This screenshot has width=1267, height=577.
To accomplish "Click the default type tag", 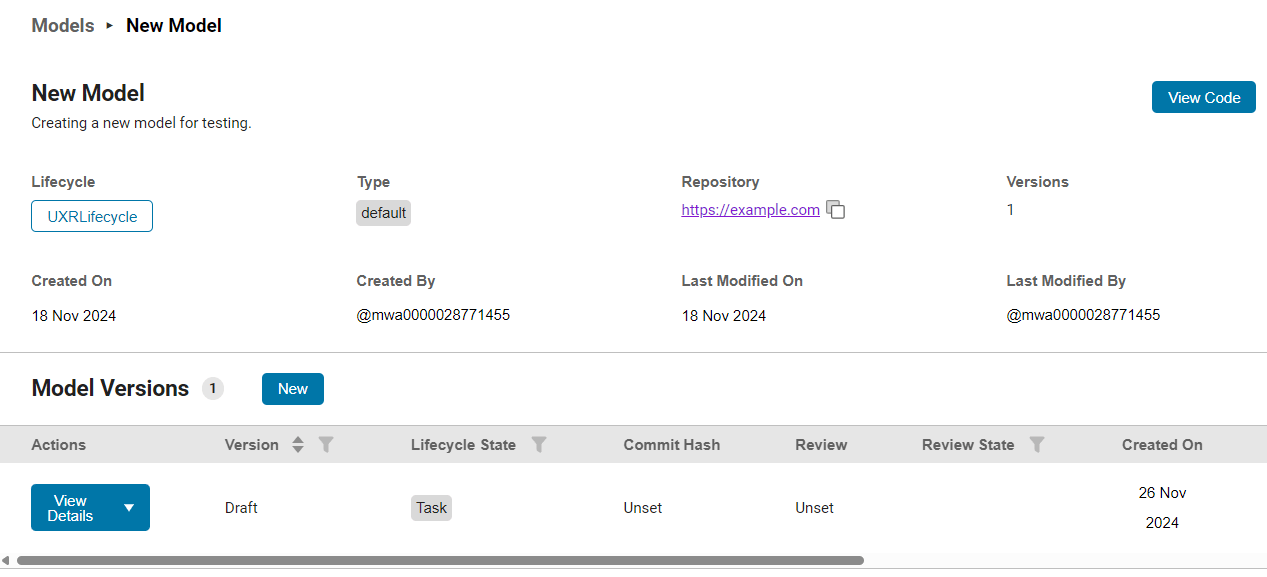I will [383, 213].
